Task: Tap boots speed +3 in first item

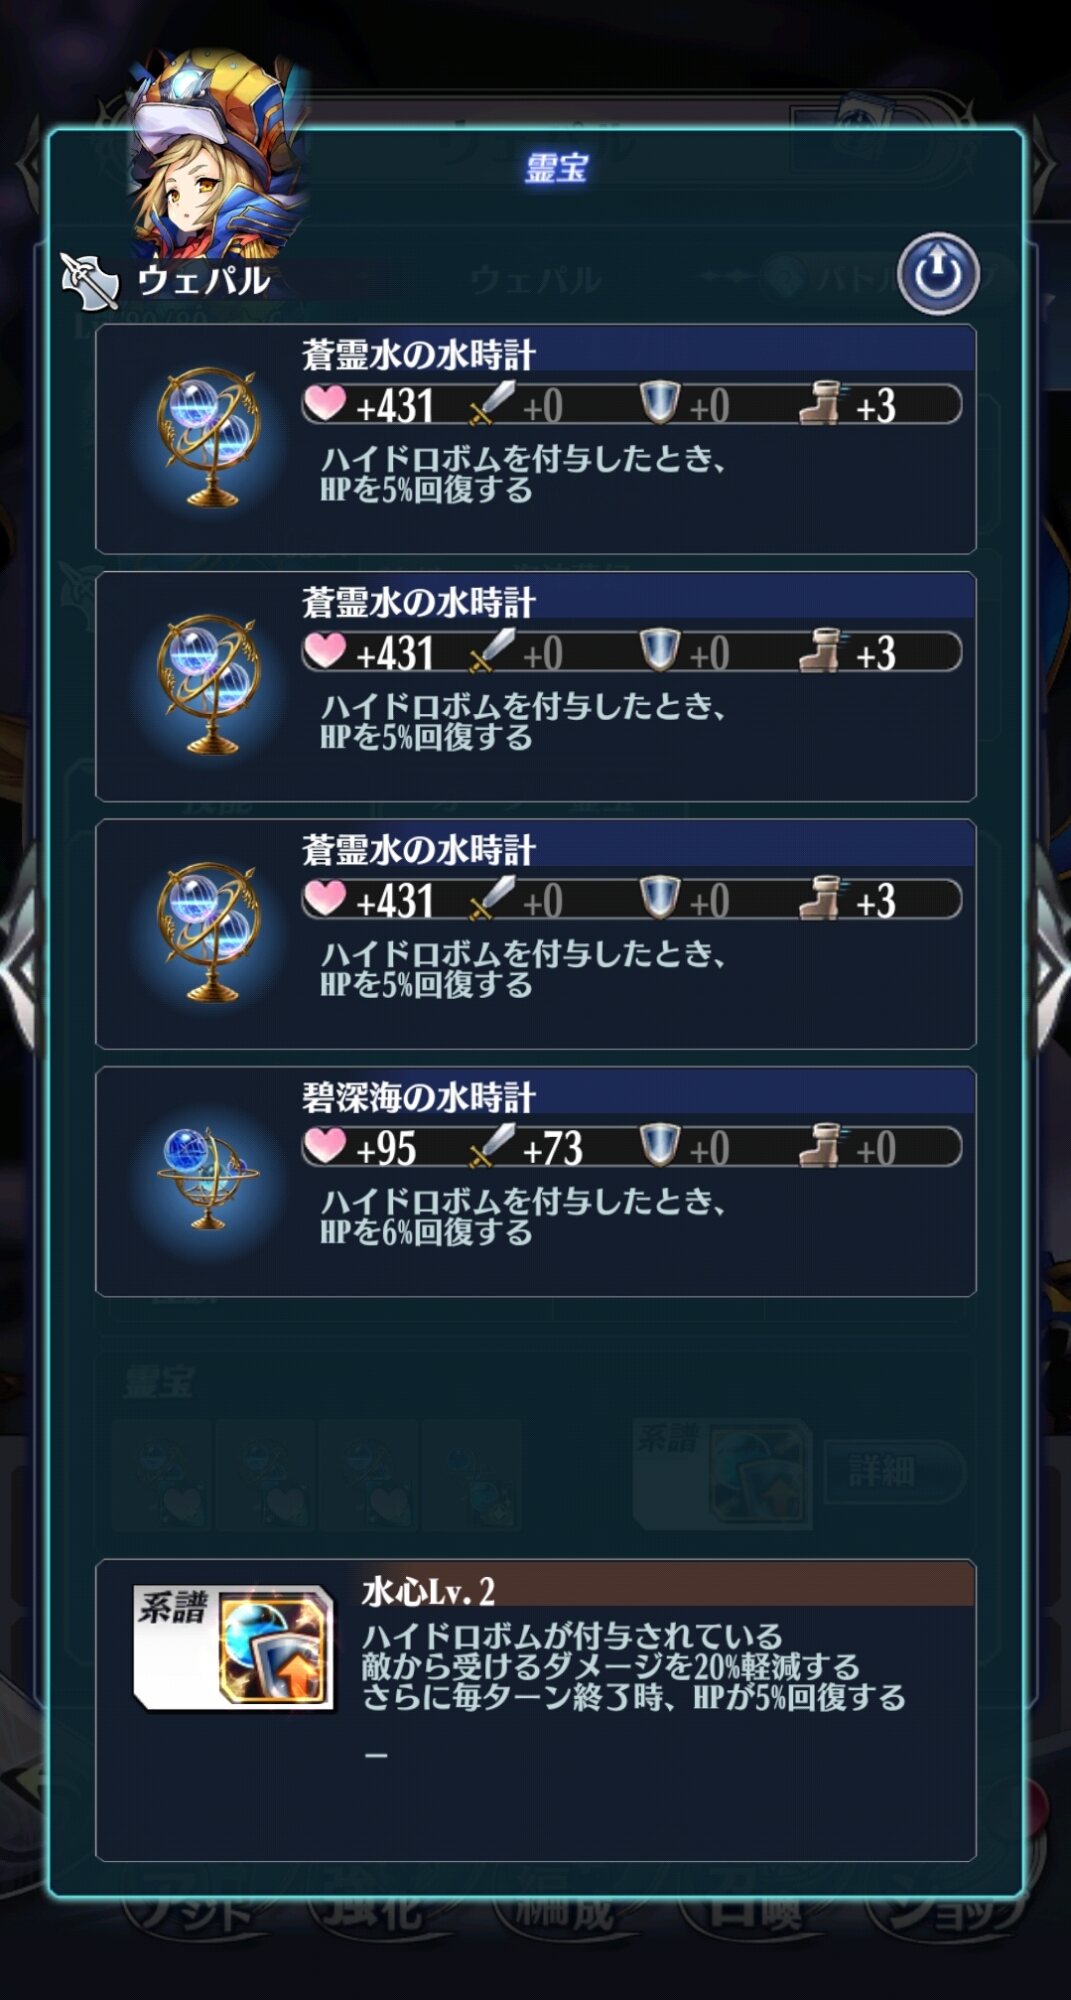Action: pyautogui.click(x=850, y=405)
